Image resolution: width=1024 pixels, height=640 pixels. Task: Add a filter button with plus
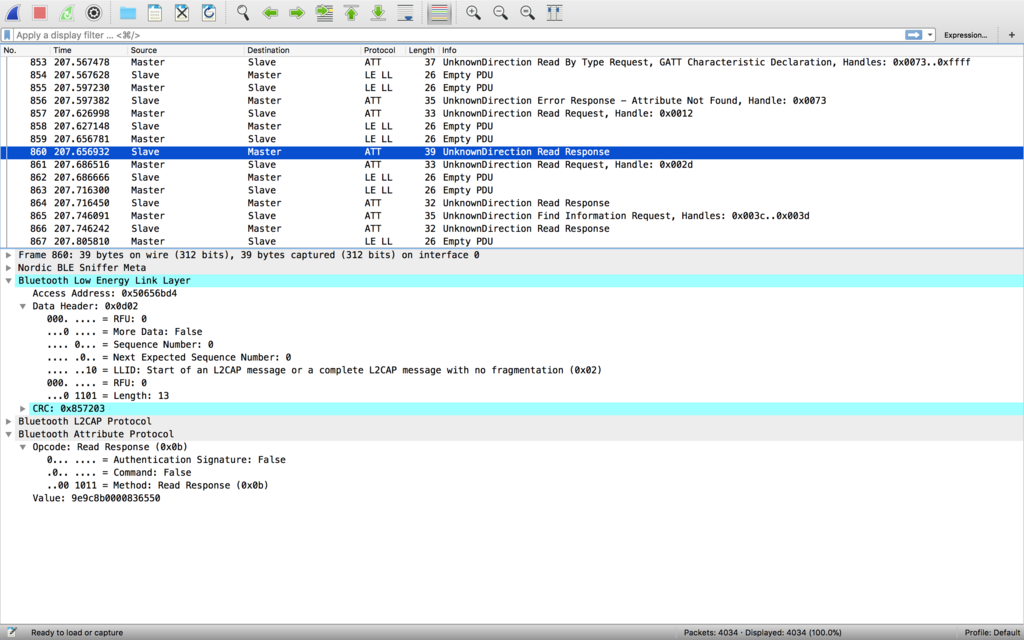tap(1012, 35)
